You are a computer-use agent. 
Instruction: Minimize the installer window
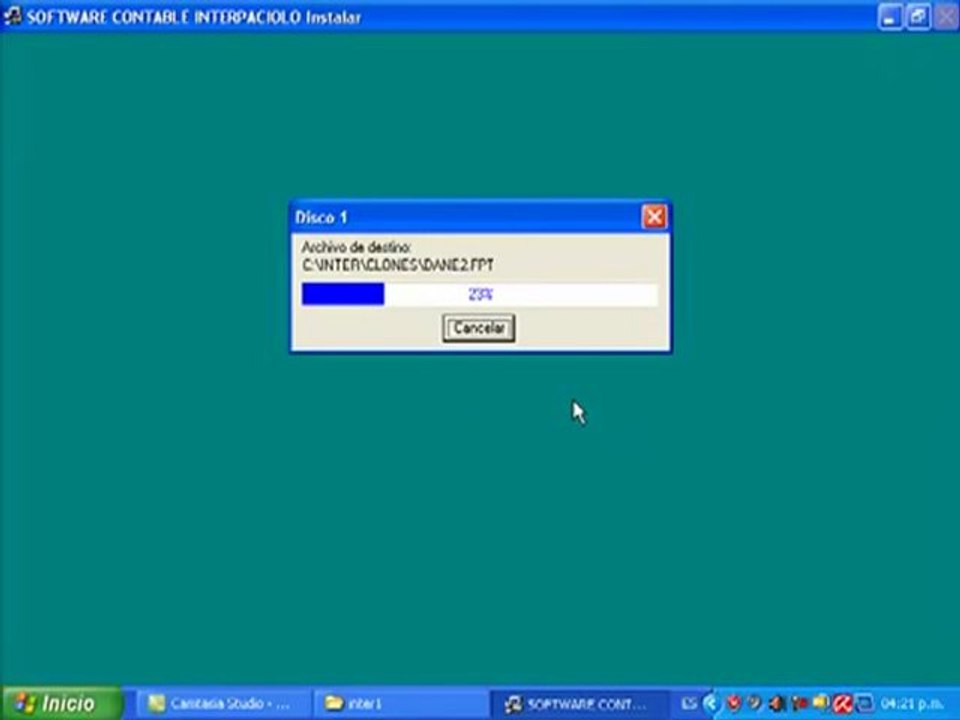[x=890, y=17]
